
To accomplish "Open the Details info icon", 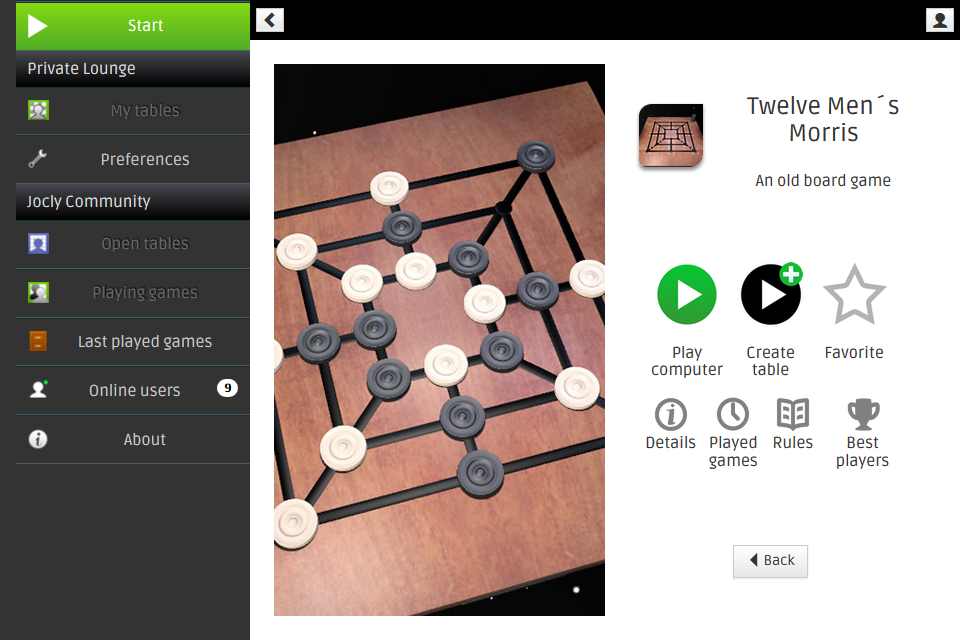I will point(670,415).
